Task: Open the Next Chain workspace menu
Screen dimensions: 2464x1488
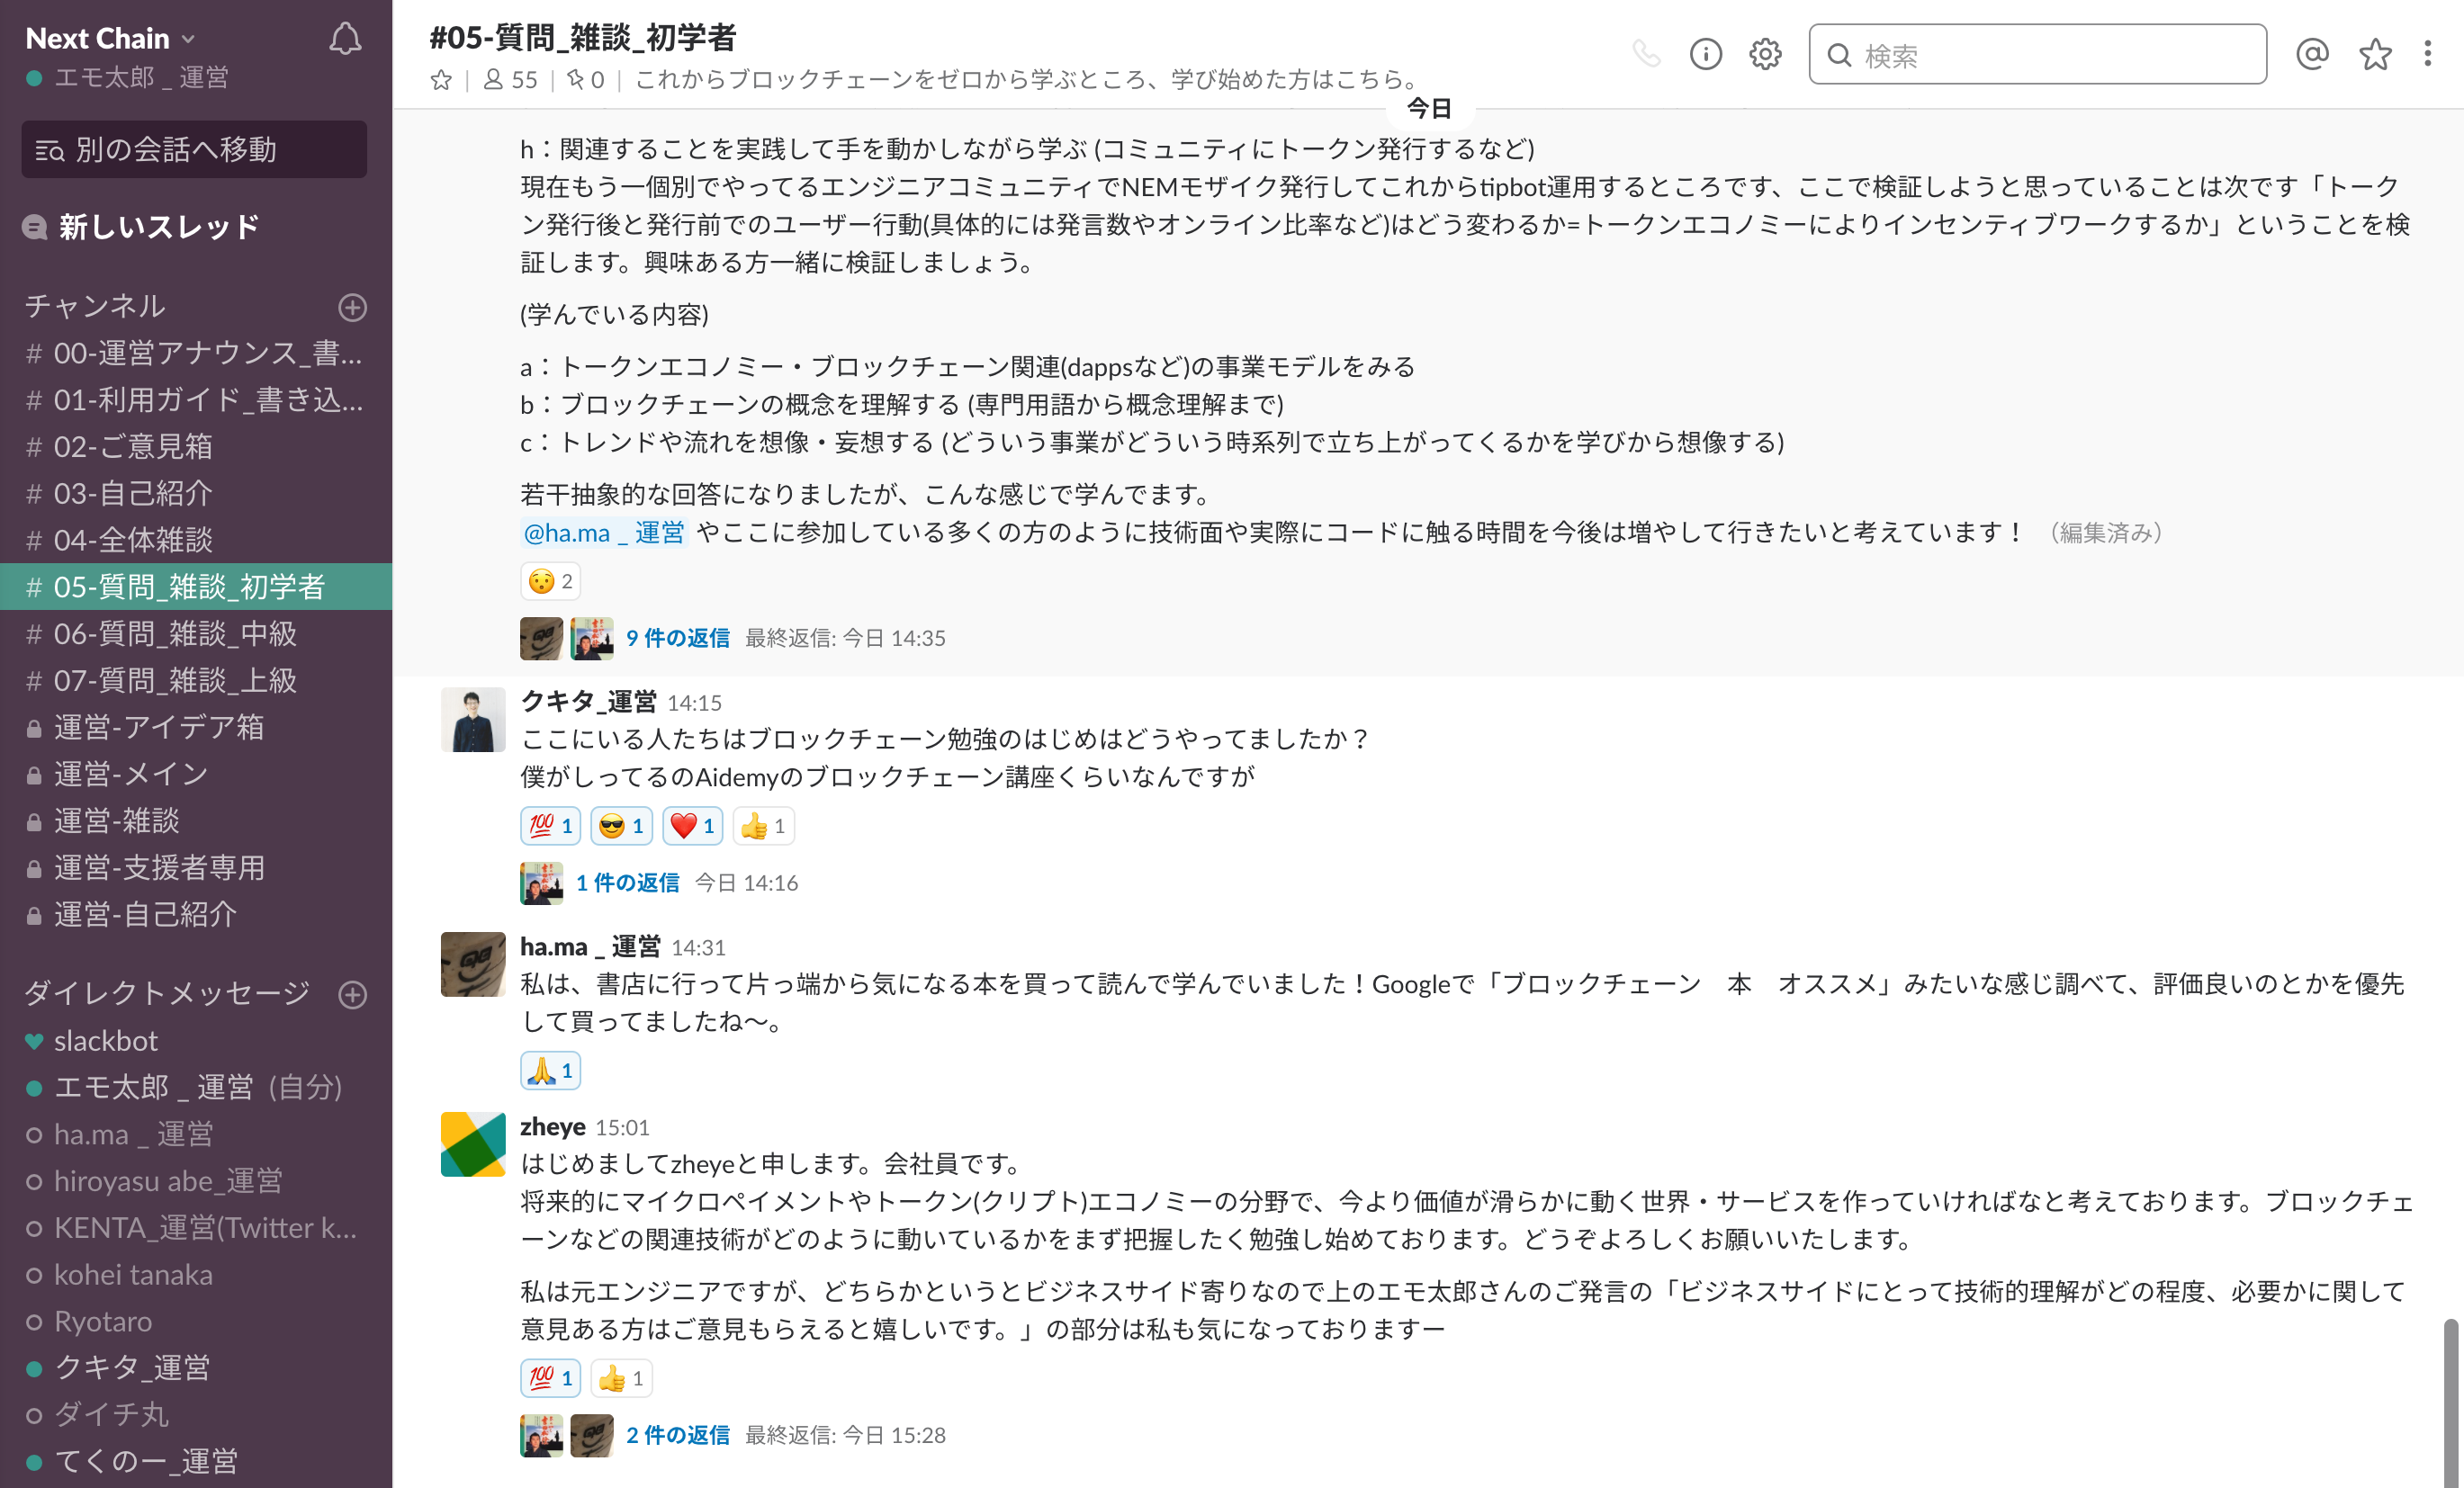Action: [x=110, y=38]
